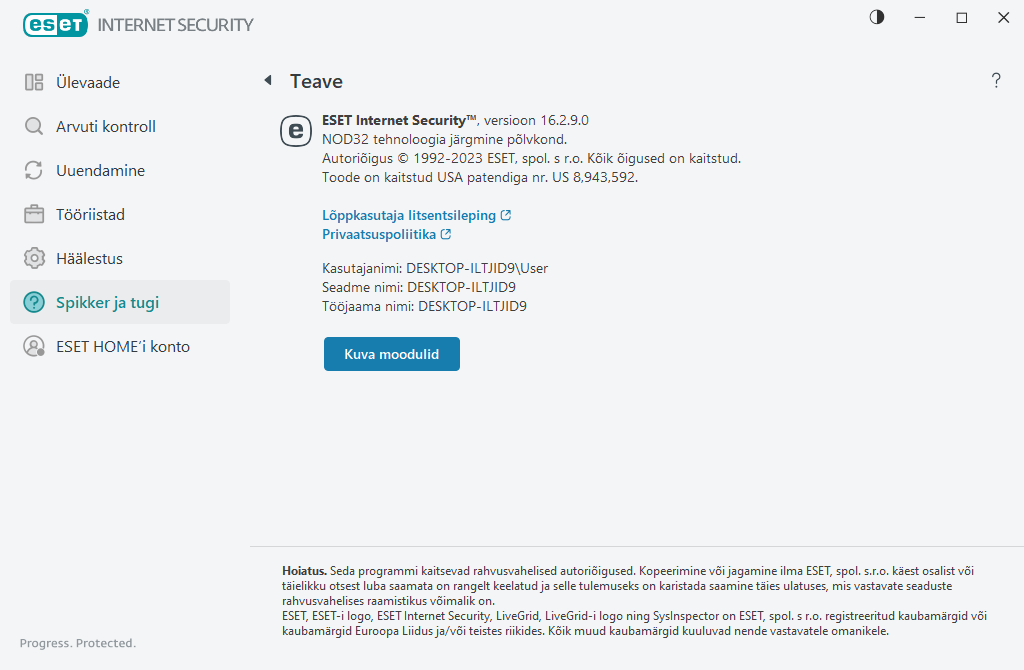1024x670 pixels.
Task: Click the Arvuti kontroll magnifier icon
Action: click(34, 127)
